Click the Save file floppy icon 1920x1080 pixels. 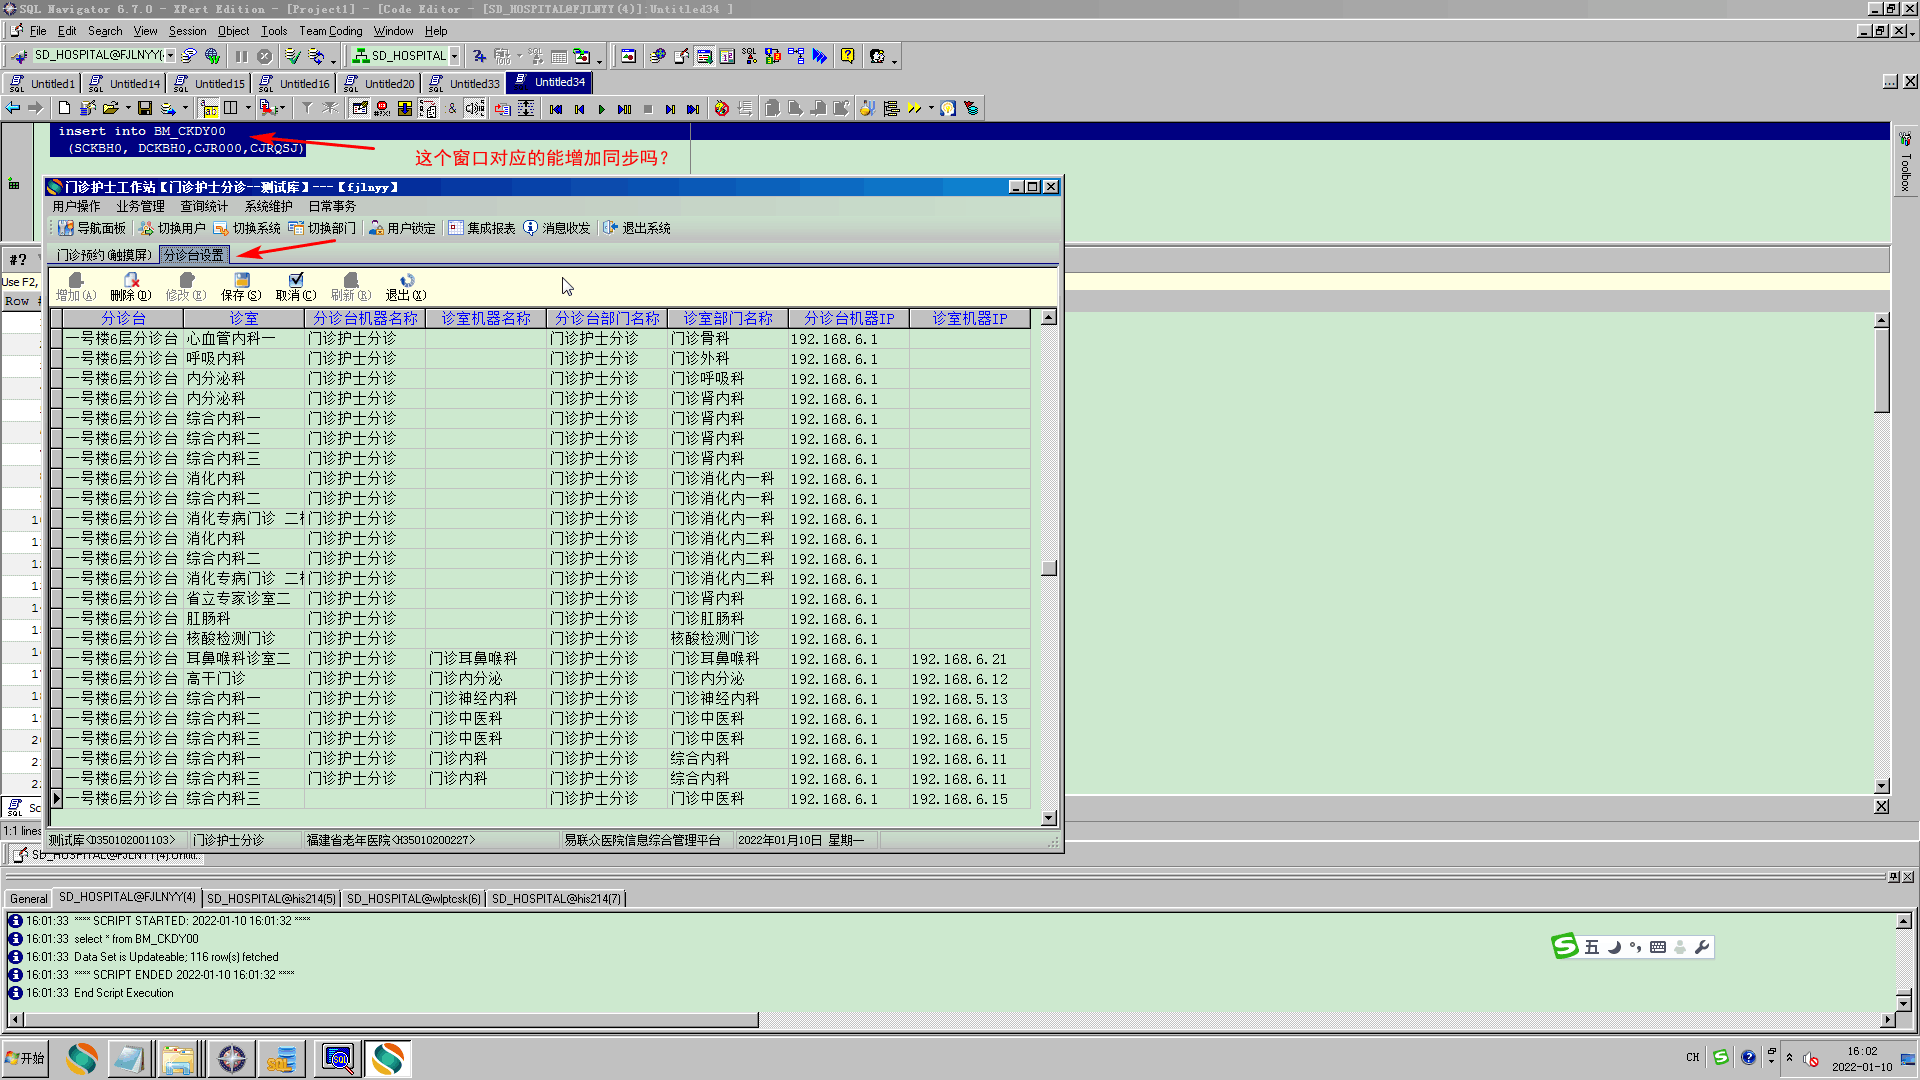tap(145, 108)
